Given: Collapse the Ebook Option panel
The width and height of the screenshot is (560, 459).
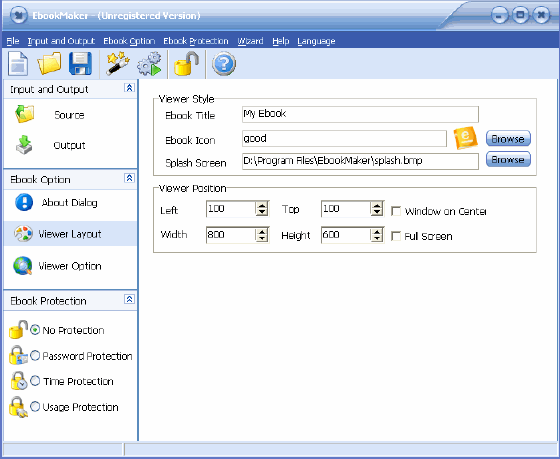Looking at the screenshot, I should (x=129, y=178).
